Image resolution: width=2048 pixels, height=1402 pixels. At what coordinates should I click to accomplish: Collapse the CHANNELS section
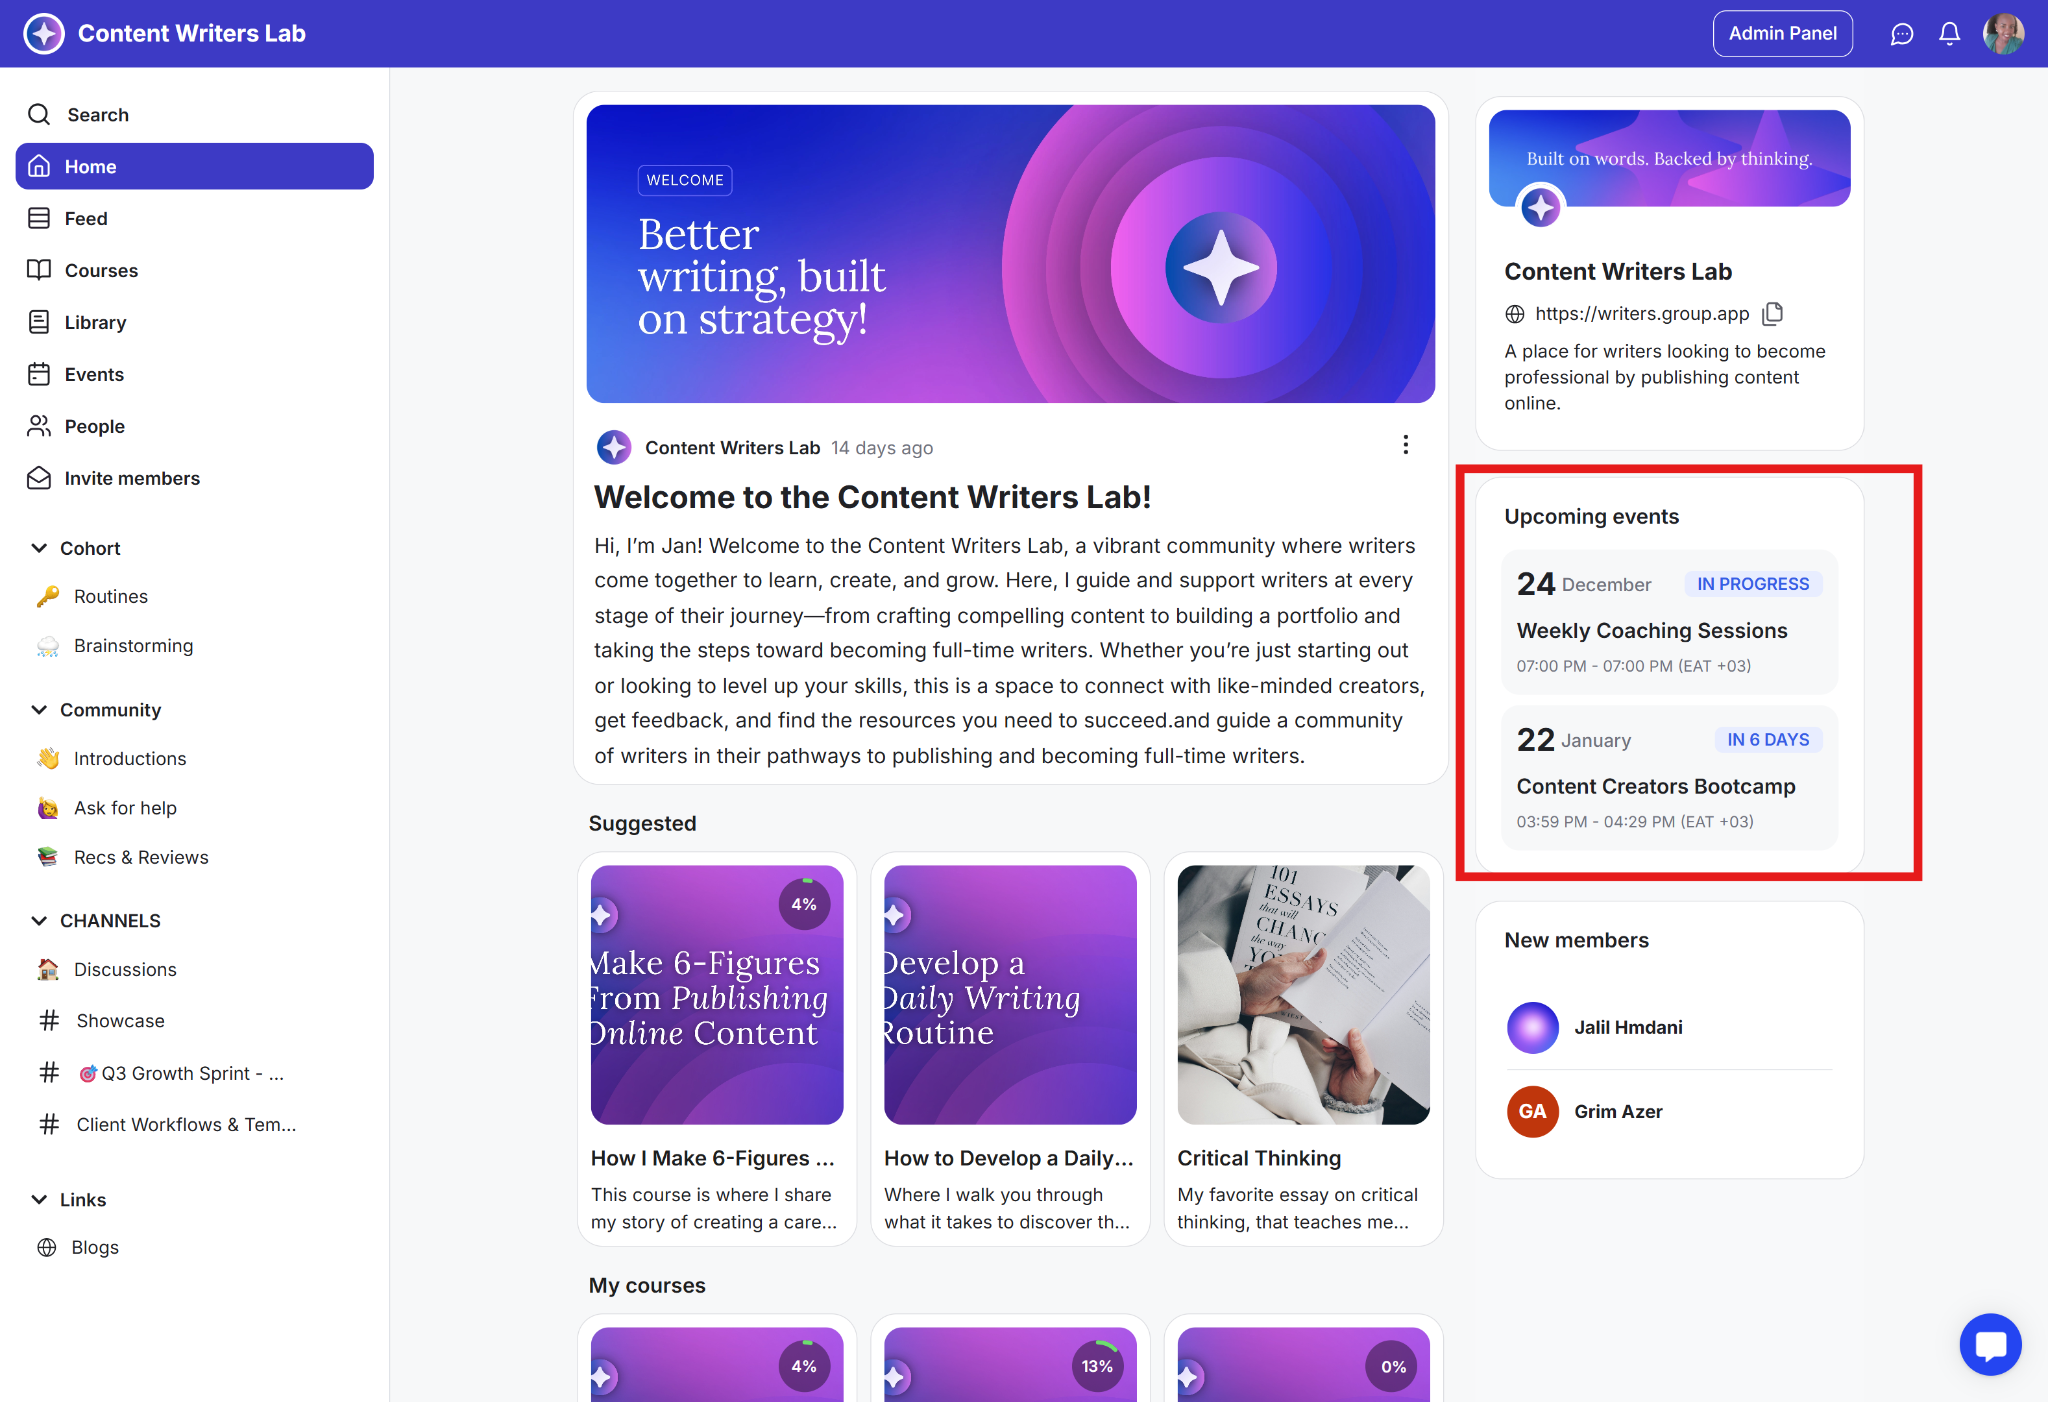39,921
